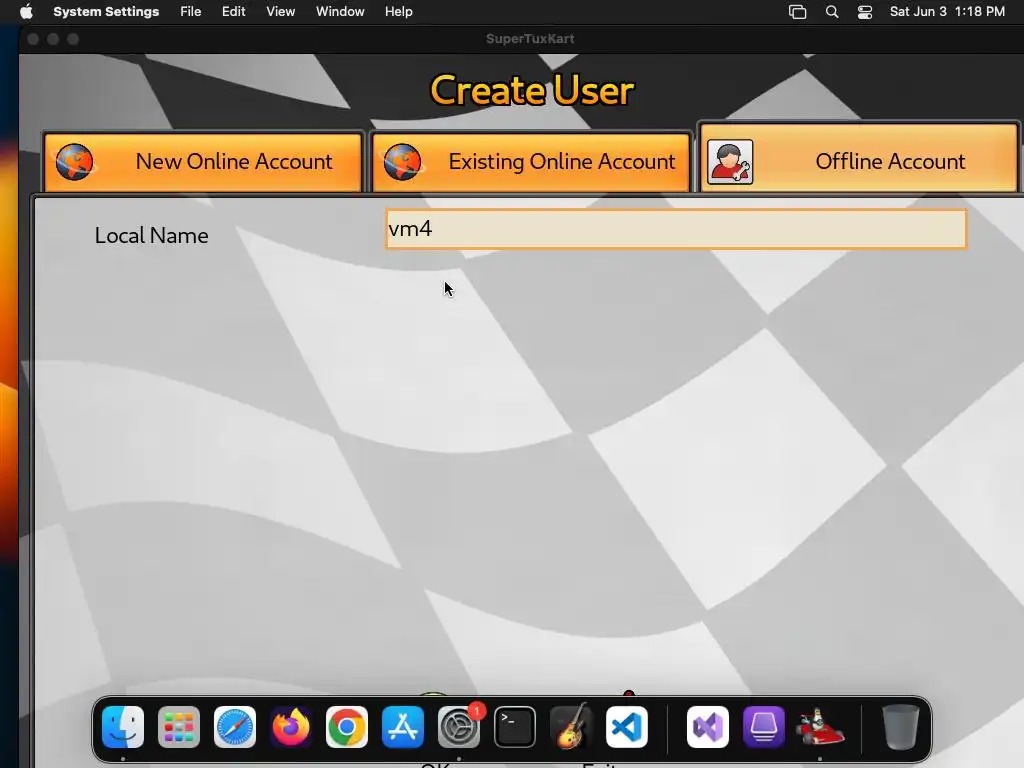Click the date and time in menu bar
Viewport: 1024px width, 768px height.
[947, 12]
